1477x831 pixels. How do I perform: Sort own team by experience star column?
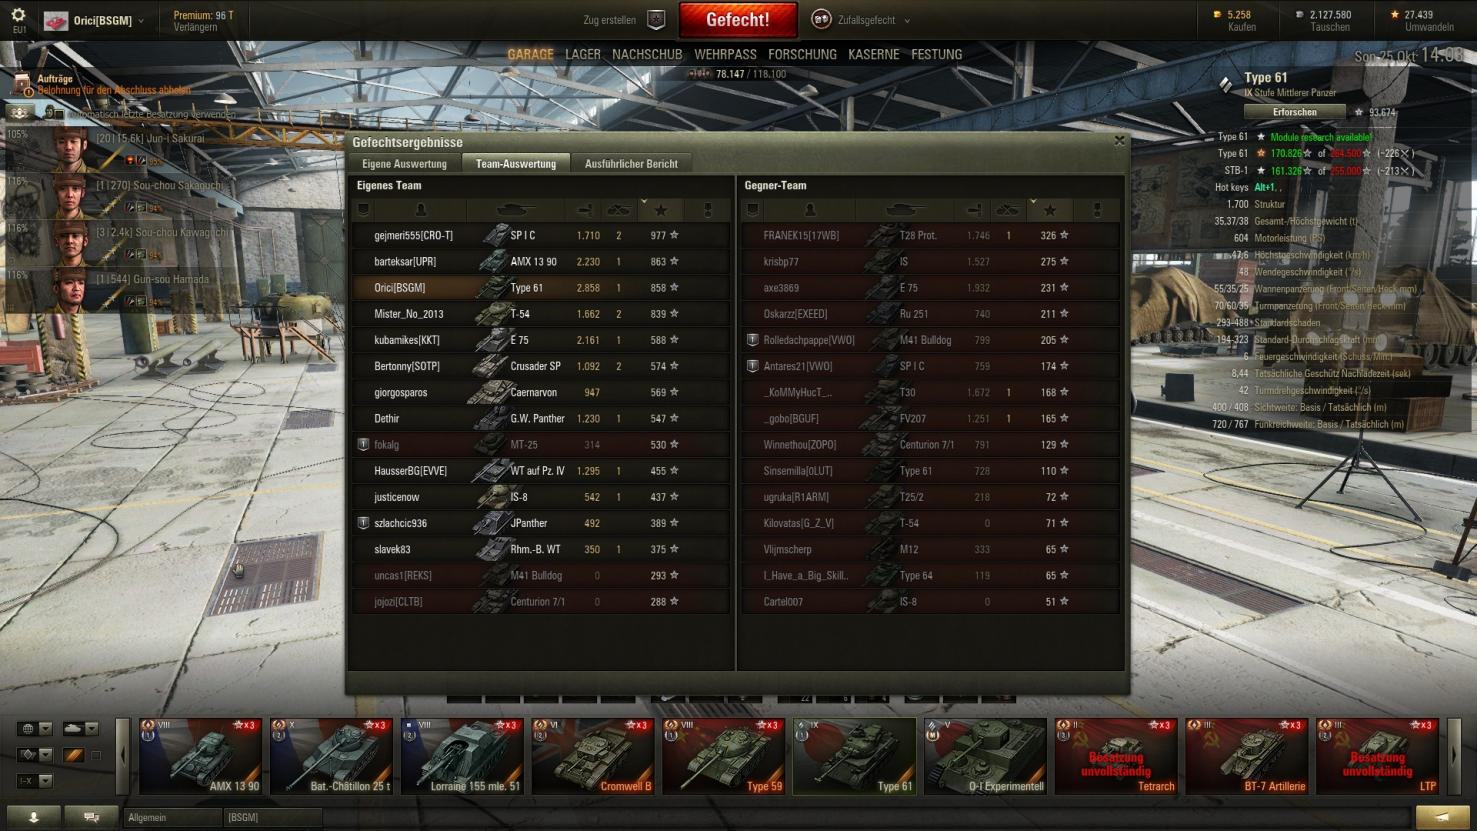pyautogui.click(x=661, y=210)
